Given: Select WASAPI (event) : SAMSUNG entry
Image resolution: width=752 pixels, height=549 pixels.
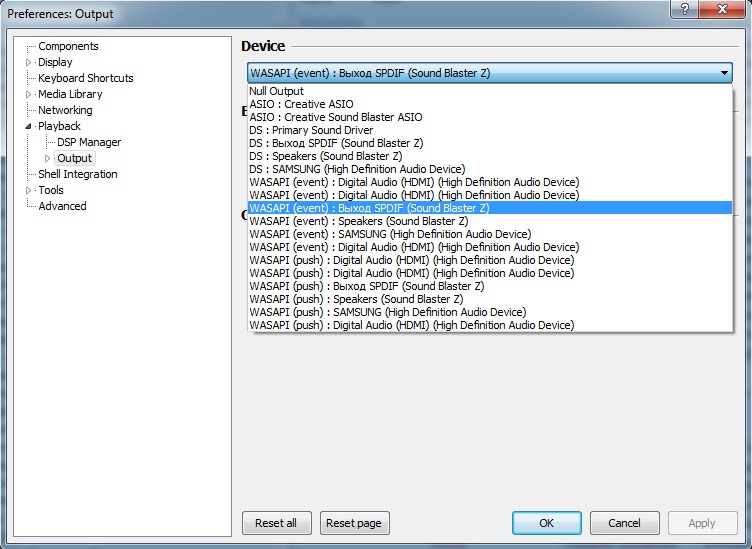Looking at the screenshot, I should (490, 234).
